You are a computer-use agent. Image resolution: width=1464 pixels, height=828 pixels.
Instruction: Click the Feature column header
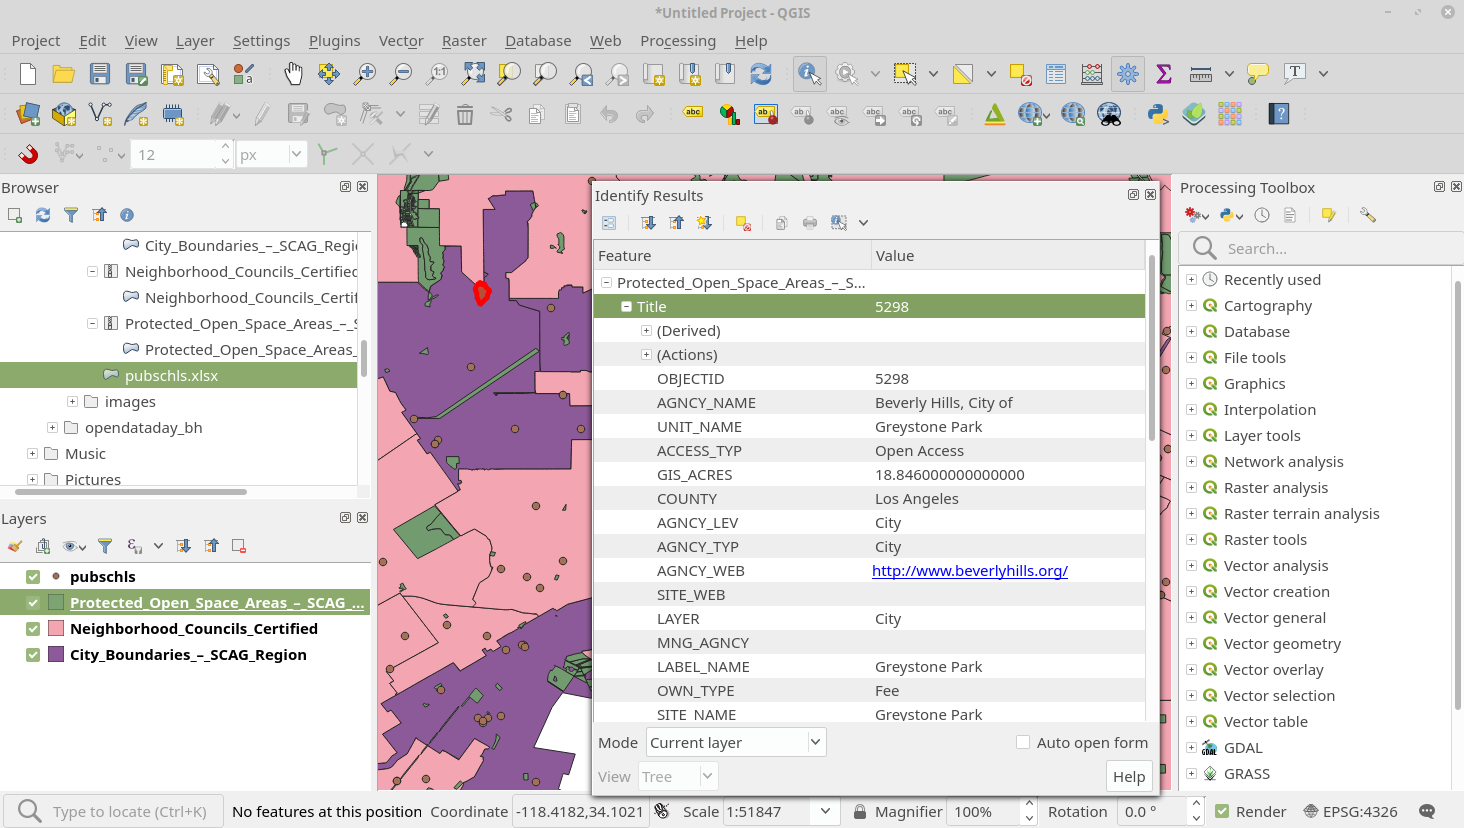[x=732, y=255]
